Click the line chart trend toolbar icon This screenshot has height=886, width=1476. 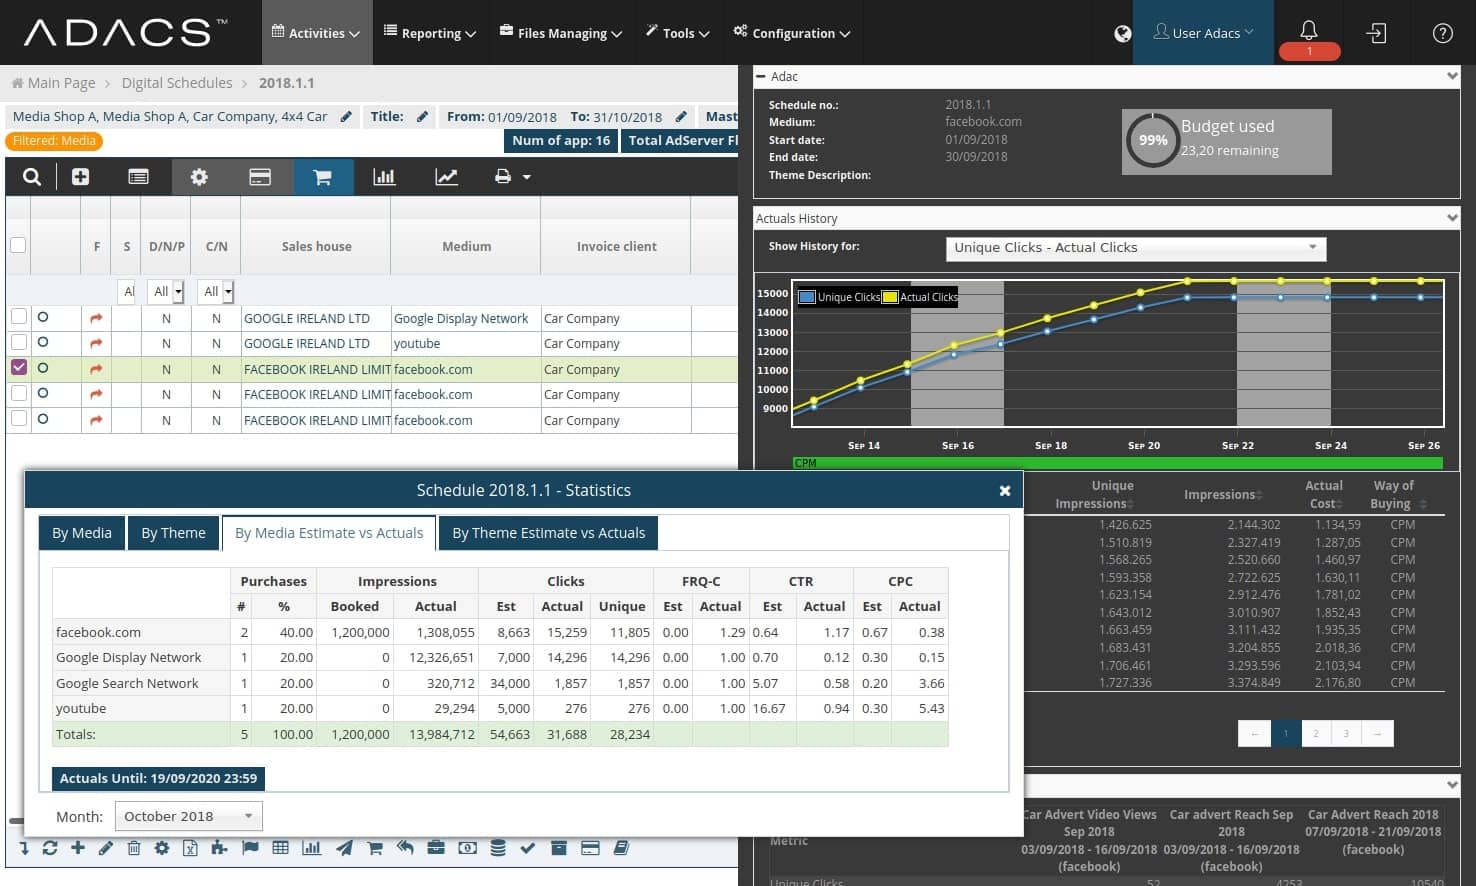coord(446,177)
